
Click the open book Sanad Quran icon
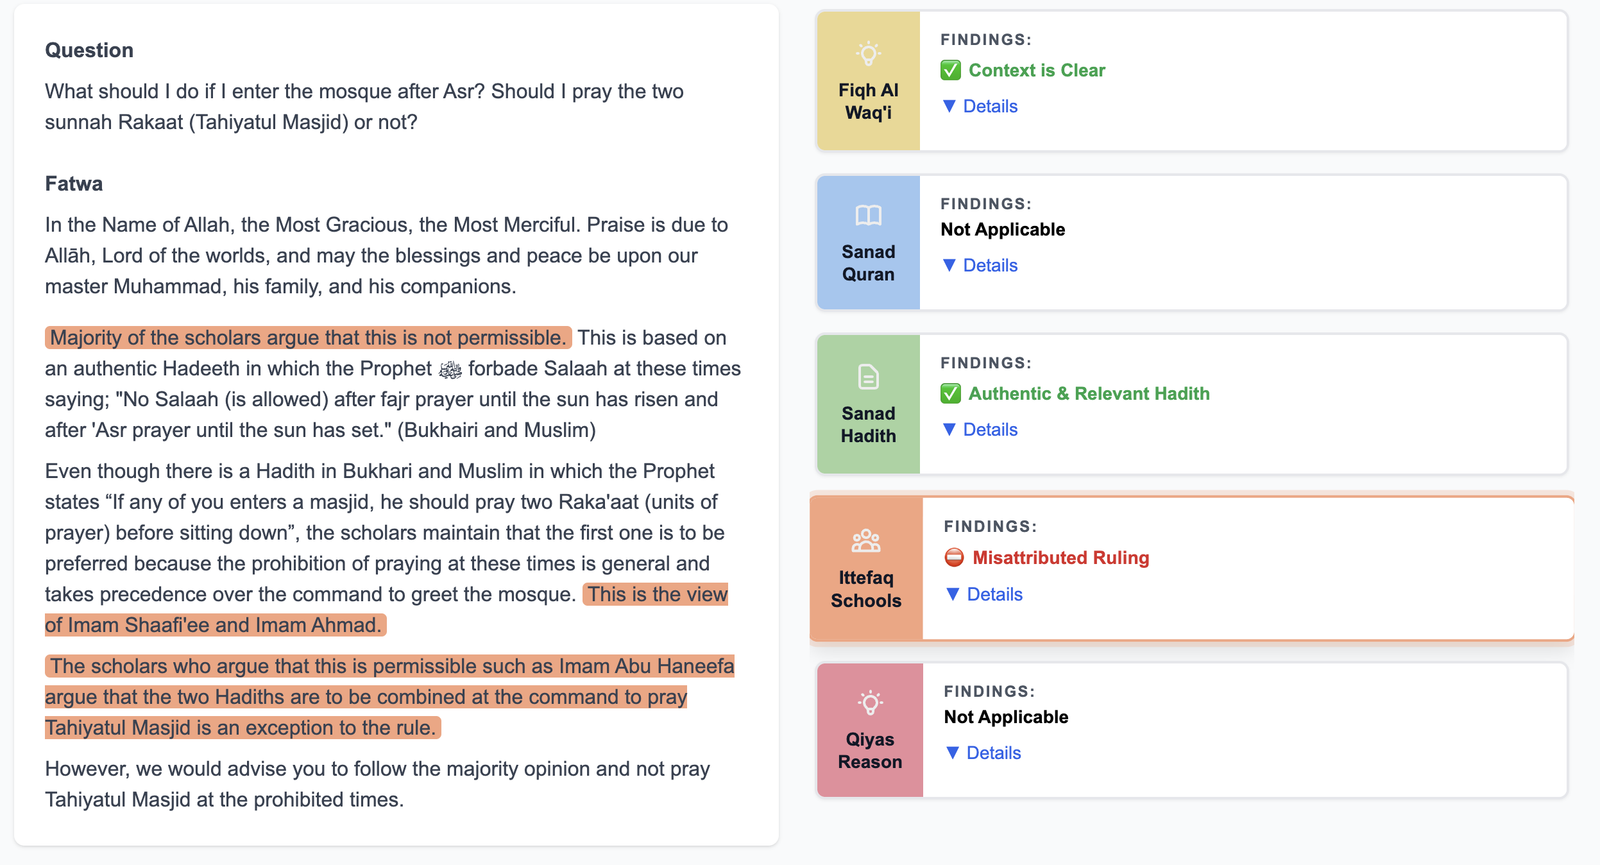868,215
